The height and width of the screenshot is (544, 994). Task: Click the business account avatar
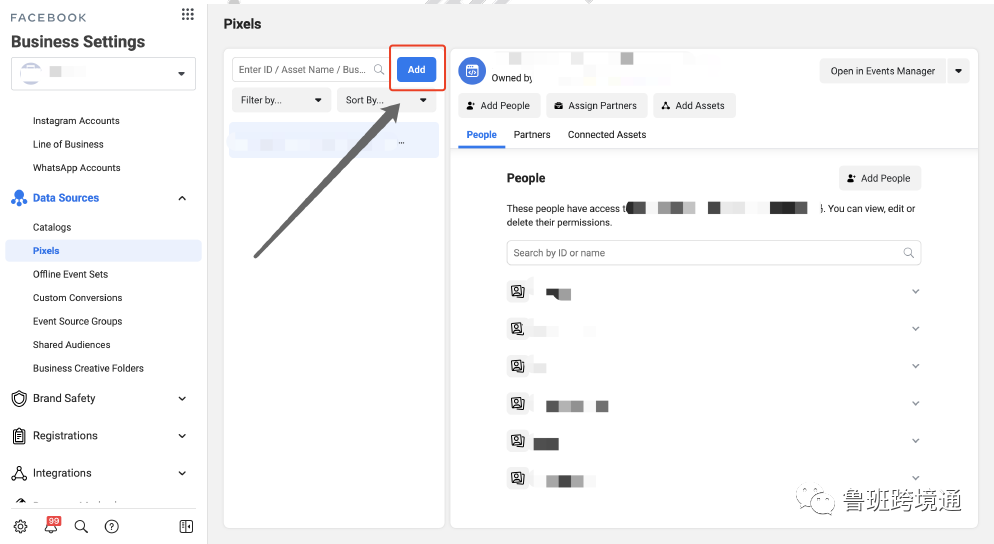point(31,74)
